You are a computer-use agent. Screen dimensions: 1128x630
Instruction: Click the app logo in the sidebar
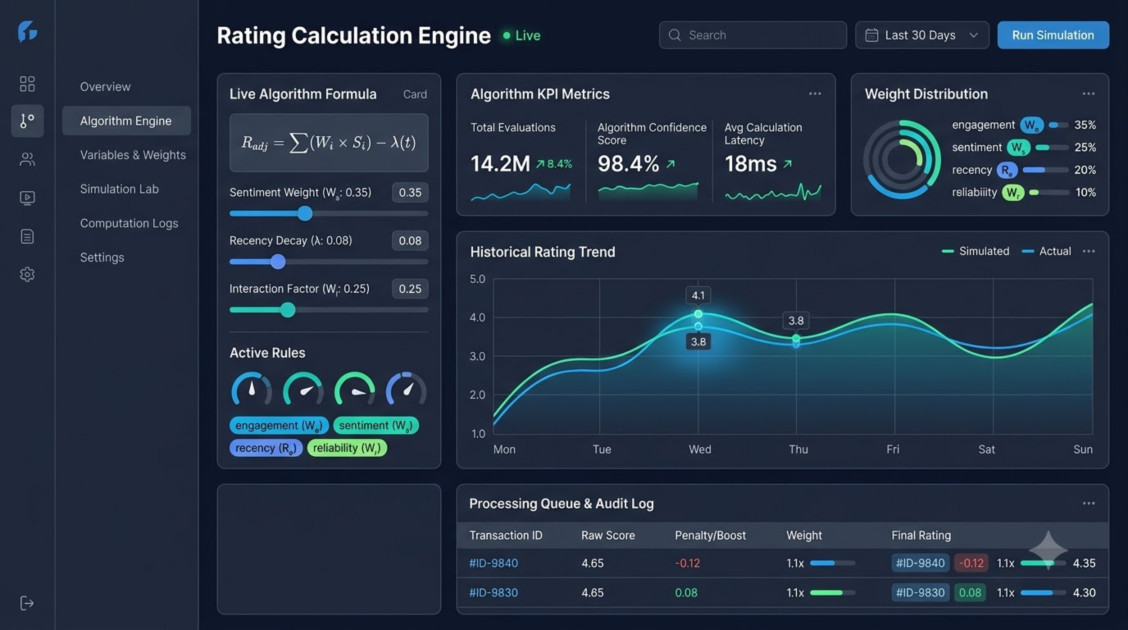click(x=27, y=32)
